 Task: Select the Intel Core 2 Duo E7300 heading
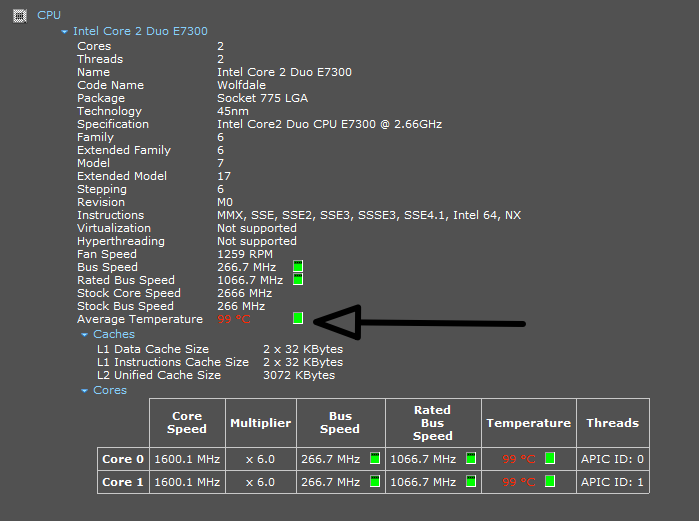pos(140,31)
